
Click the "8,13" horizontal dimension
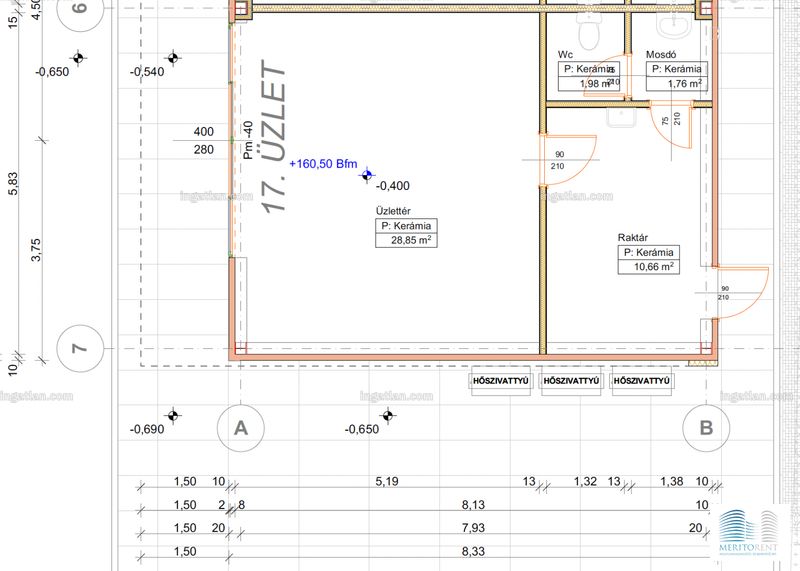click(473, 505)
